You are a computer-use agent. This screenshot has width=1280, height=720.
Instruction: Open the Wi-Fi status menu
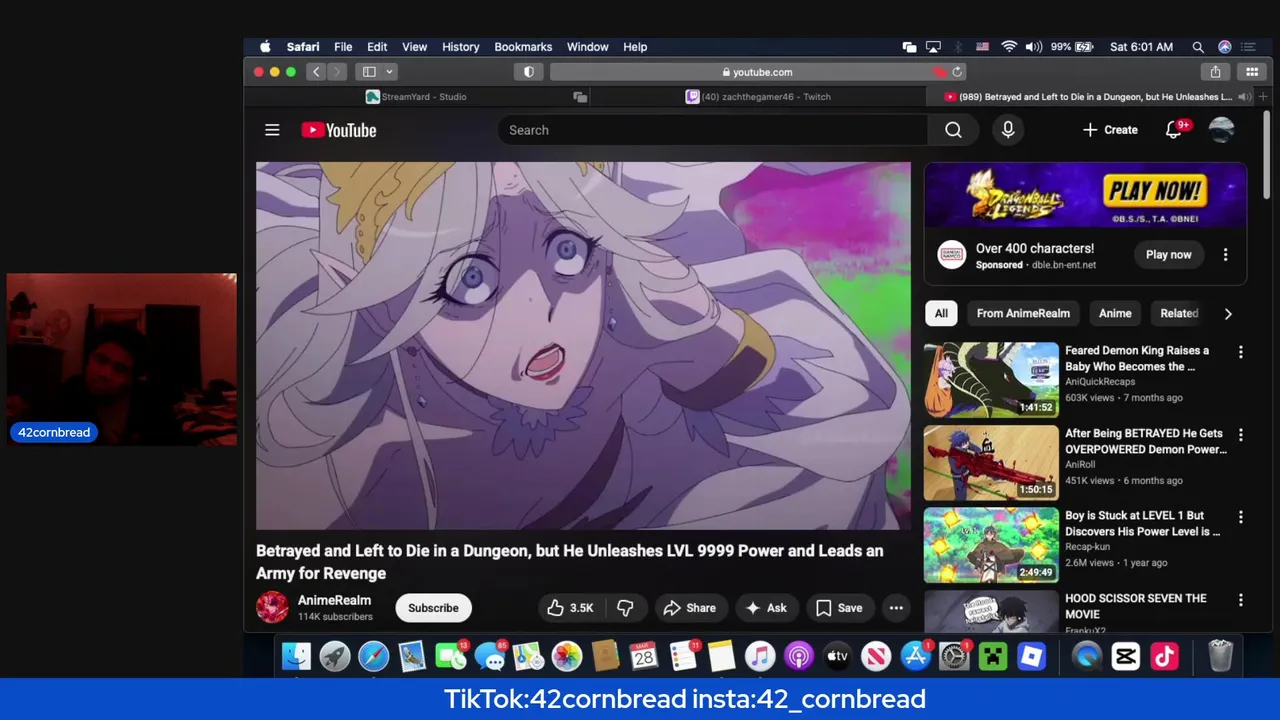[x=1009, y=47]
